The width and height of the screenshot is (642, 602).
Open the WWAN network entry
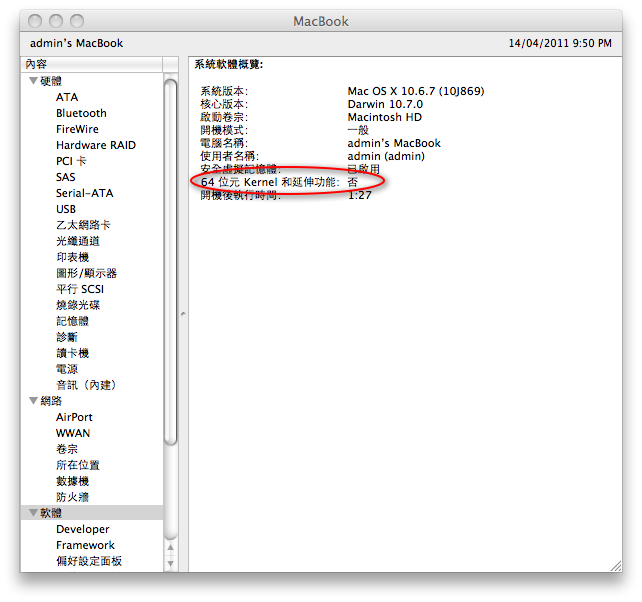point(73,433)
